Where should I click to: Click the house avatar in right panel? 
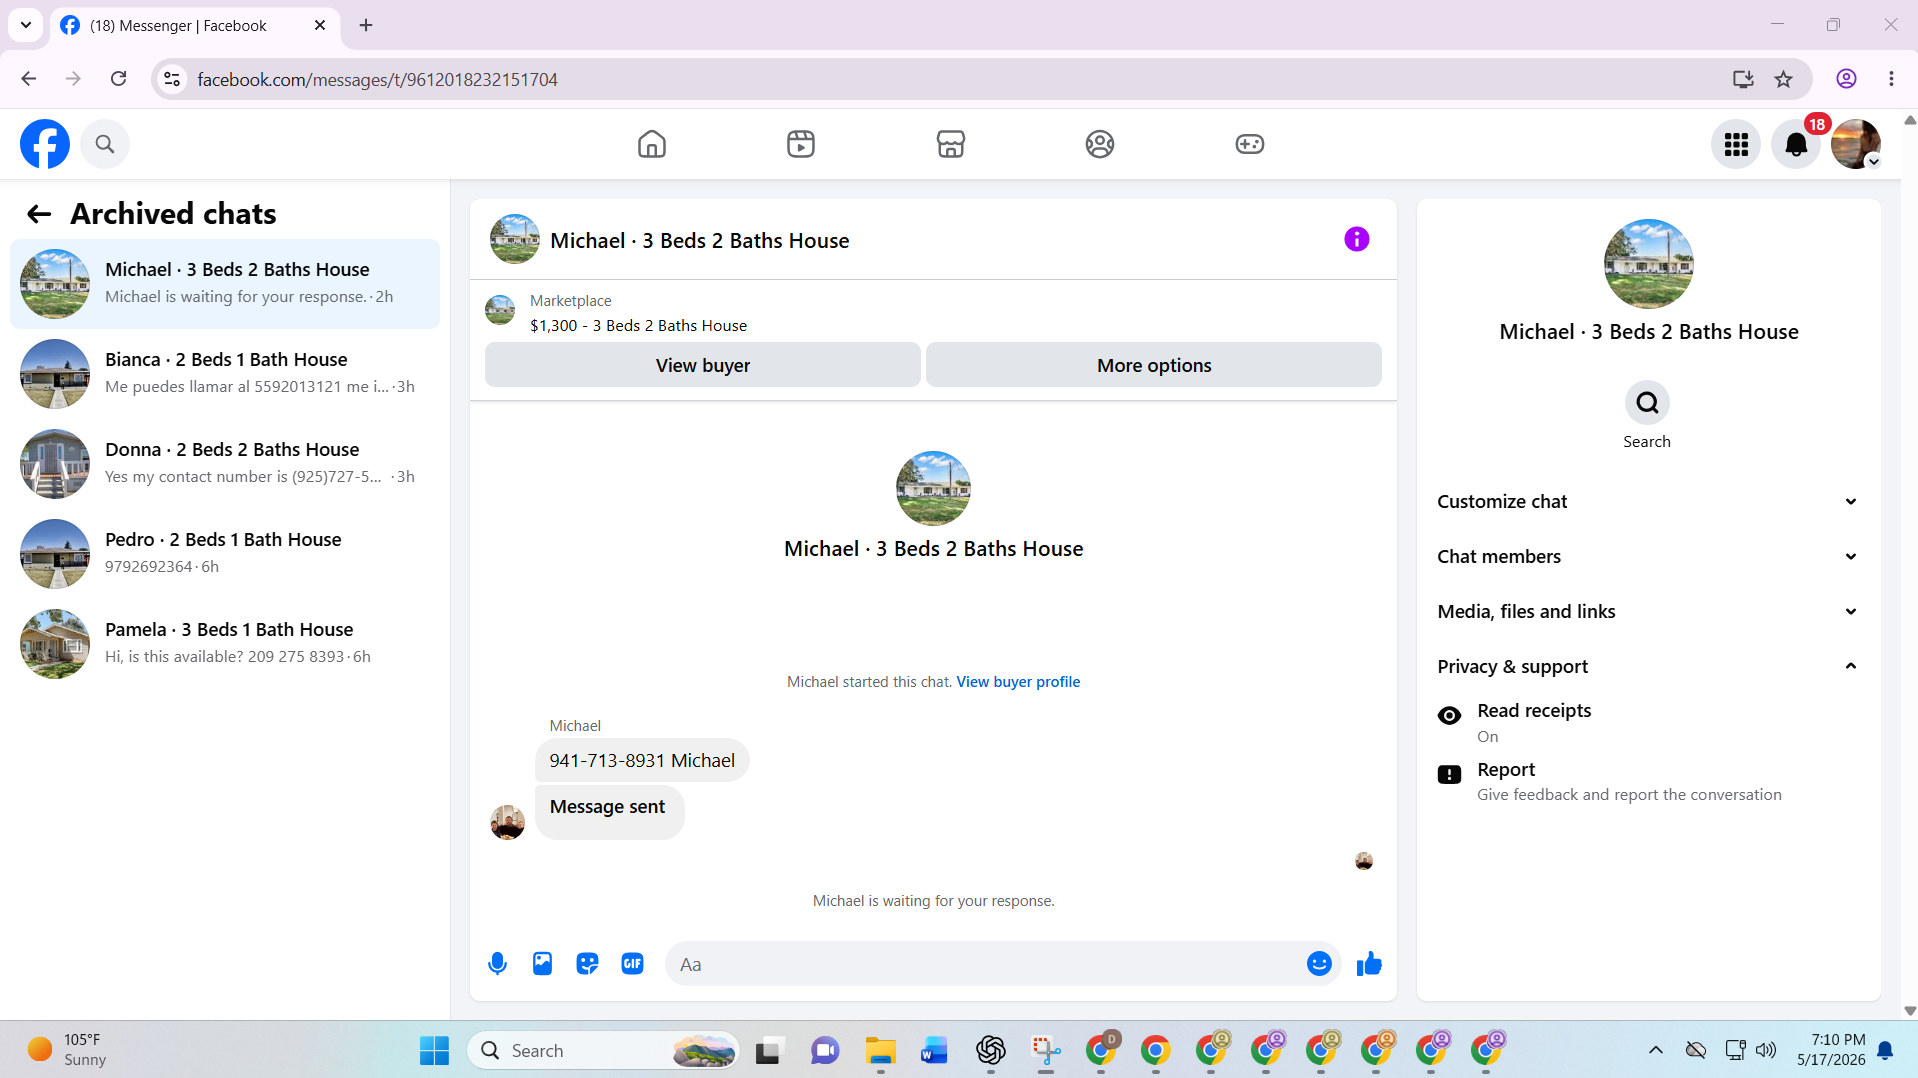(x=1648, y=264)
